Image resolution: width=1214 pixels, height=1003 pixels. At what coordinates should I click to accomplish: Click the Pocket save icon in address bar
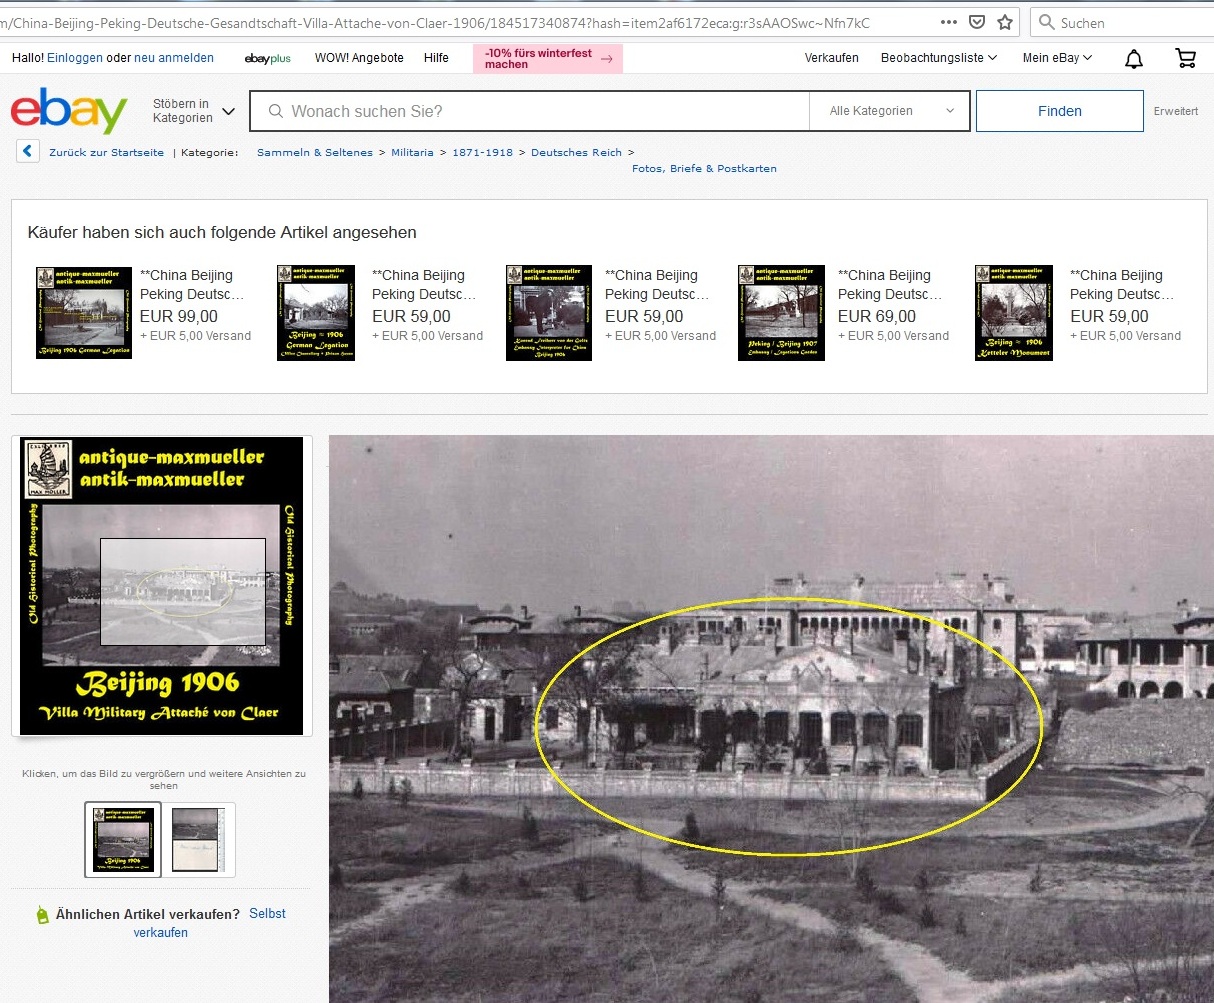point(977,22)
